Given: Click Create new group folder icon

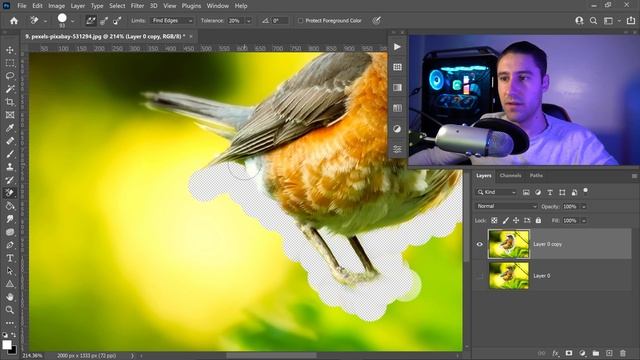Looking at the screenshot, I should (596, 353).
